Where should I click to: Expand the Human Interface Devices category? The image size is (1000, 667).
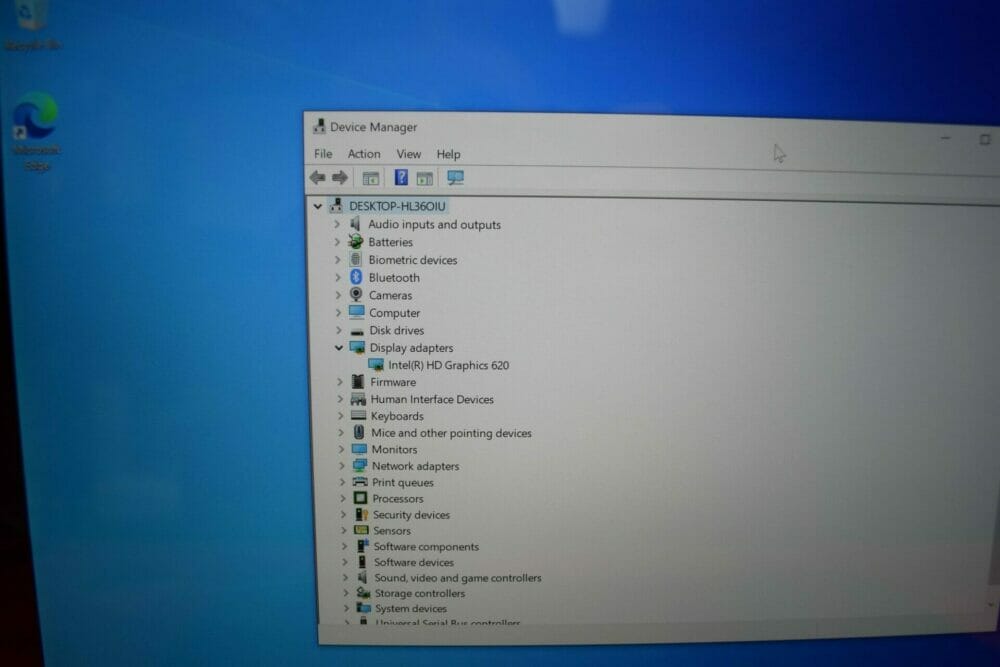340,399
